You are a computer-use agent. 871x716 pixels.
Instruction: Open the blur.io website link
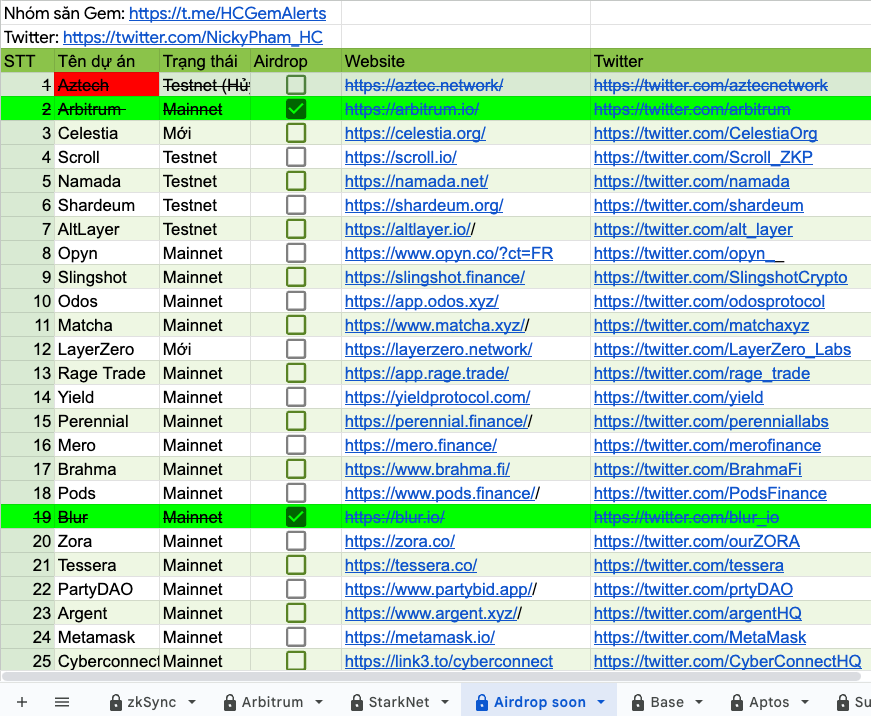(x=394, y=517)
